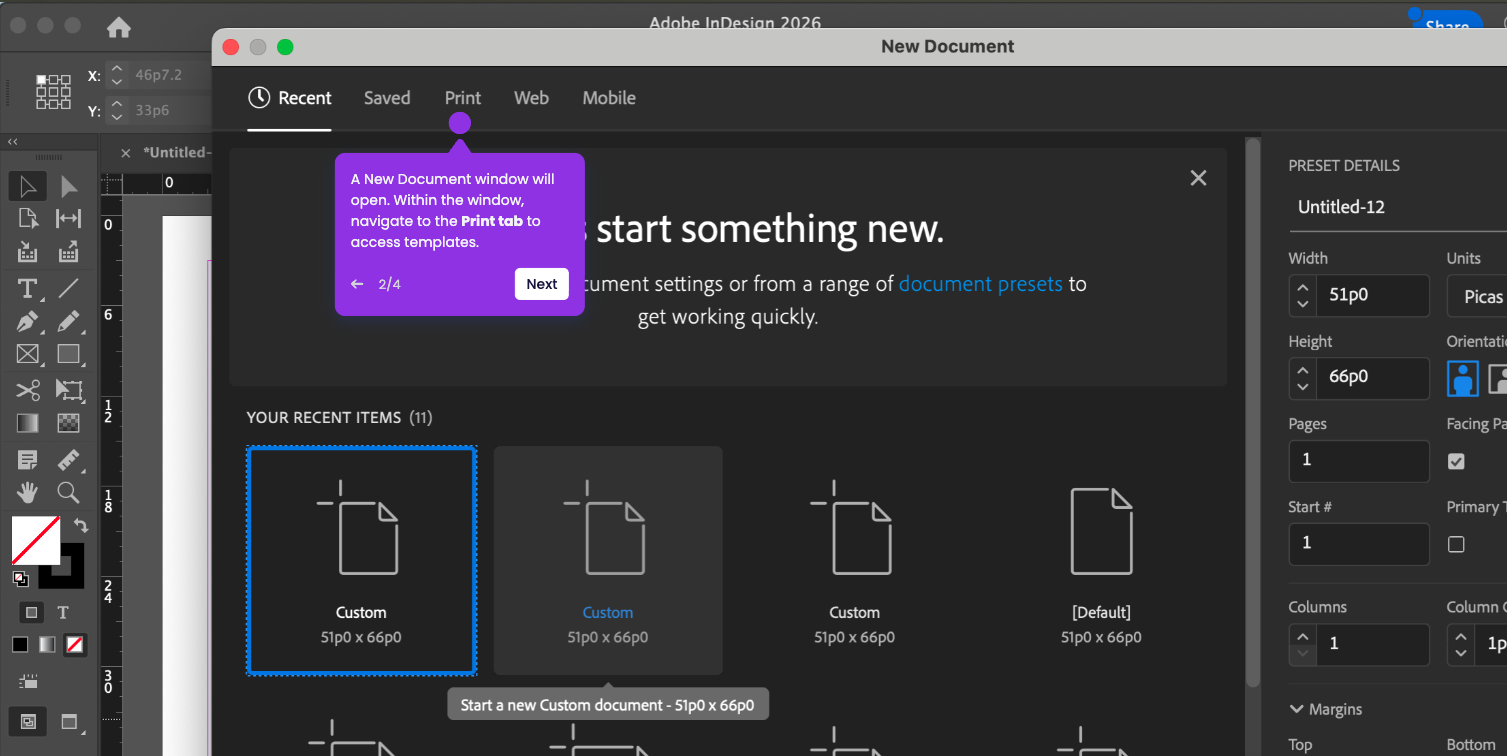Disable the Facing Pages checkbox
The width and height of the screenshot is (1507, 756).
click(x=1456, y=461)
